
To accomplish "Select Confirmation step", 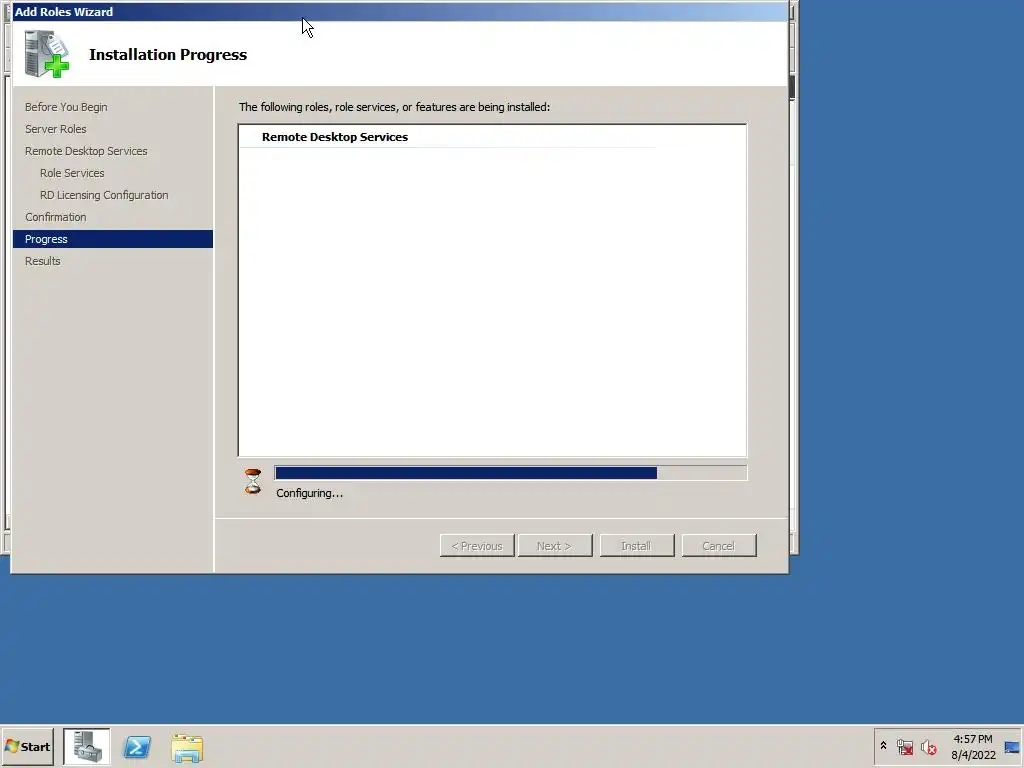I will point(56,217).
